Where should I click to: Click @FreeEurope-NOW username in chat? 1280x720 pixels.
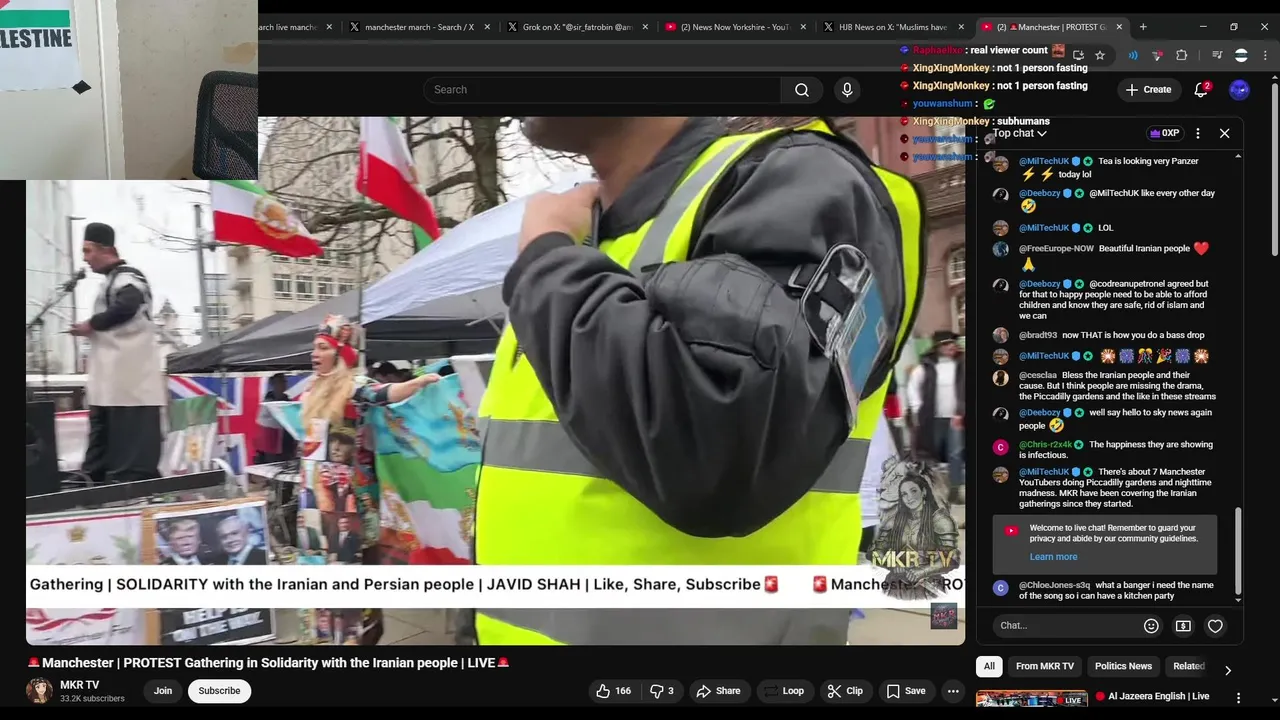tap(1056, 249)
